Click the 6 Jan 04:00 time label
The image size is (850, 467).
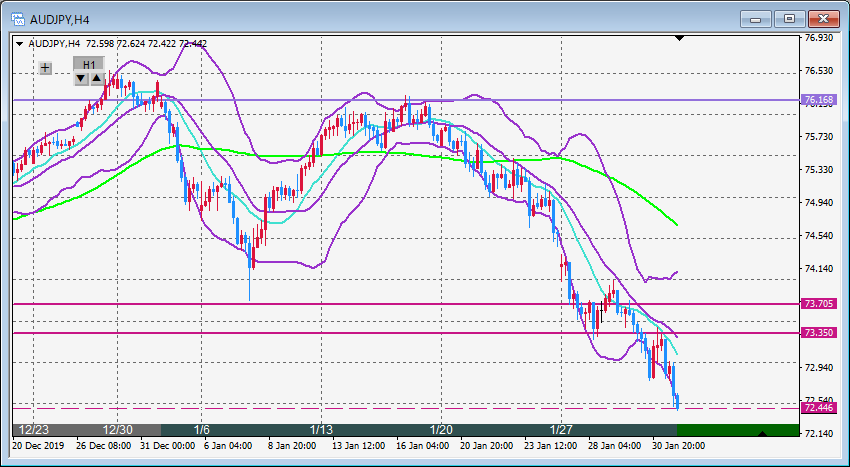(228, 446)
